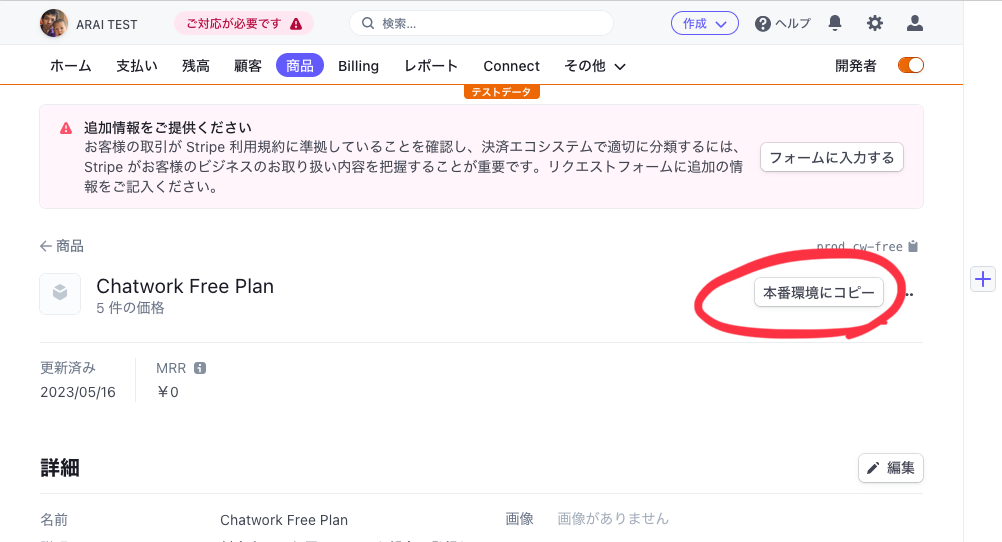
Task: Click 本番環境にコピー button
Action: pyautogui.click(x=819, y=293)
